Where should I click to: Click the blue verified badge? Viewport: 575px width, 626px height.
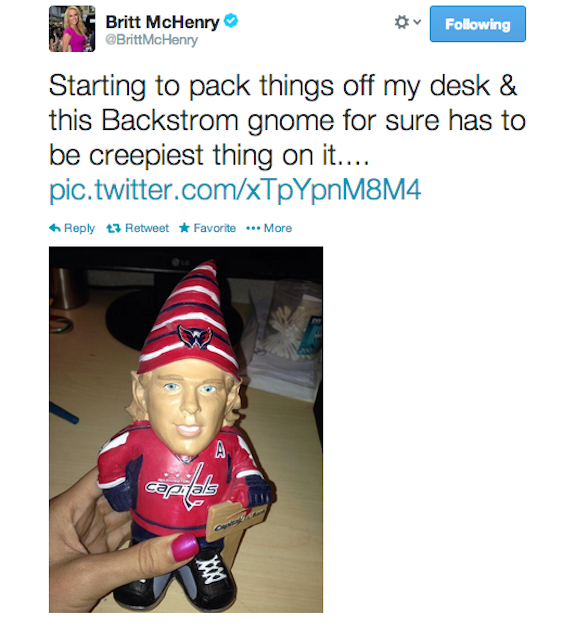231,21
